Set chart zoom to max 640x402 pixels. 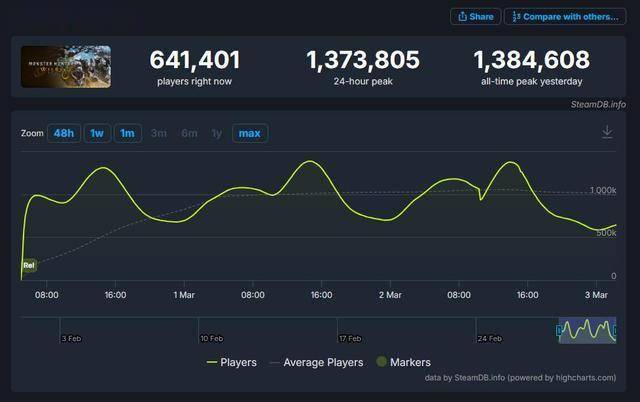click(250, 133)
